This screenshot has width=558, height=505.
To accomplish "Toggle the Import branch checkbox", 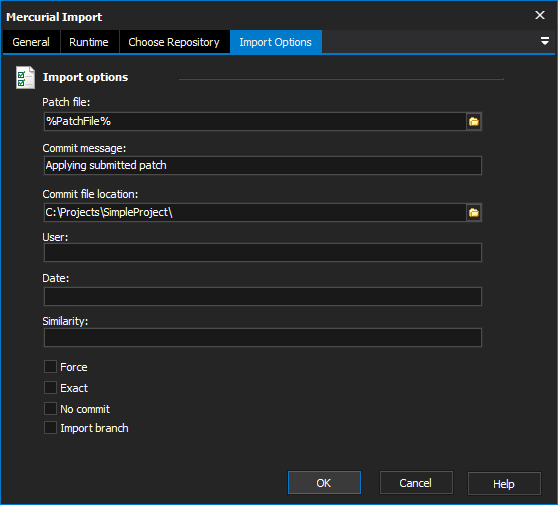I will pyautogui.click(x=50, y=428).
